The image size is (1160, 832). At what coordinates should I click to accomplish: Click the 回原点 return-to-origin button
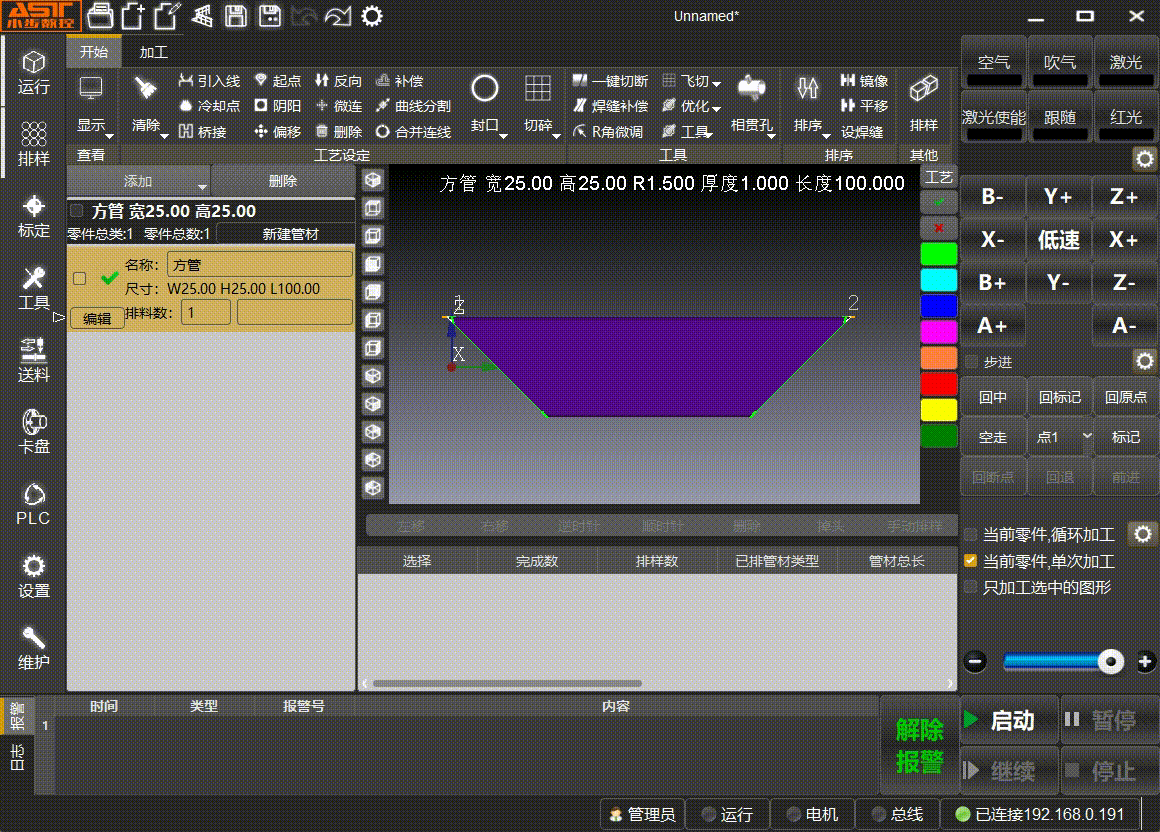pyautogui.click(x=1126, y=397)
